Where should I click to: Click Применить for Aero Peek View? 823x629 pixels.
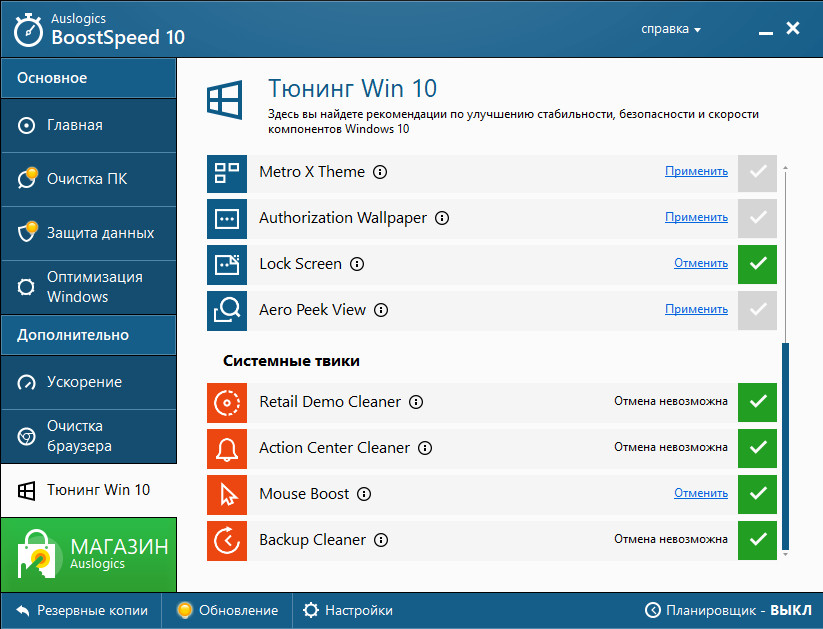point(697,310)
